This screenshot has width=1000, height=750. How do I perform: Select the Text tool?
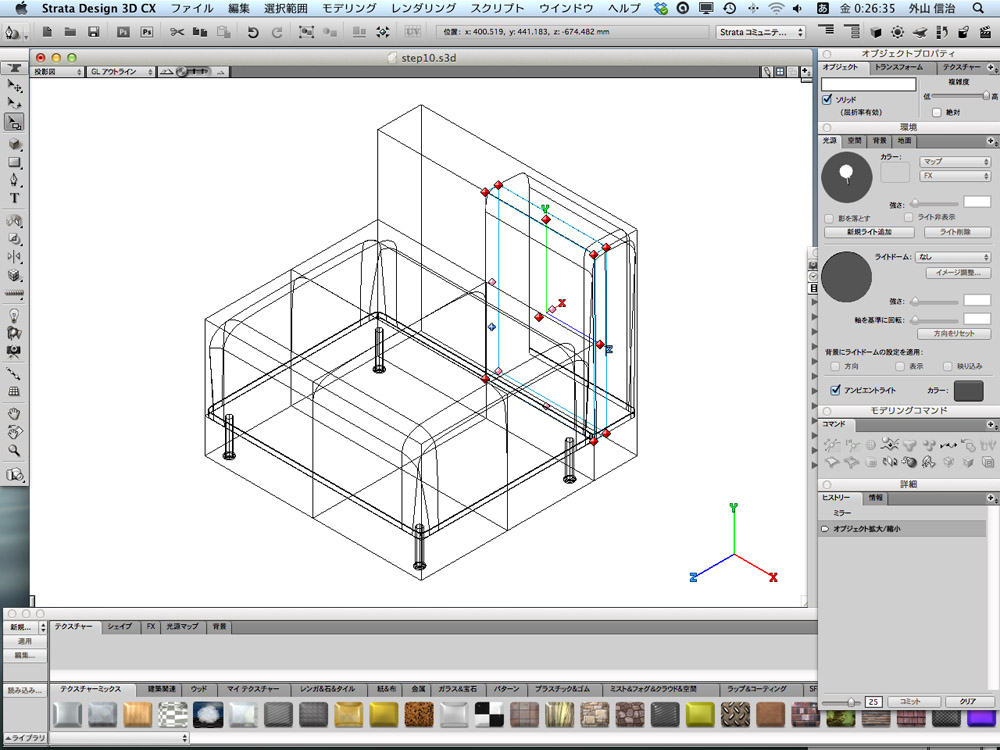click(14, 198)
